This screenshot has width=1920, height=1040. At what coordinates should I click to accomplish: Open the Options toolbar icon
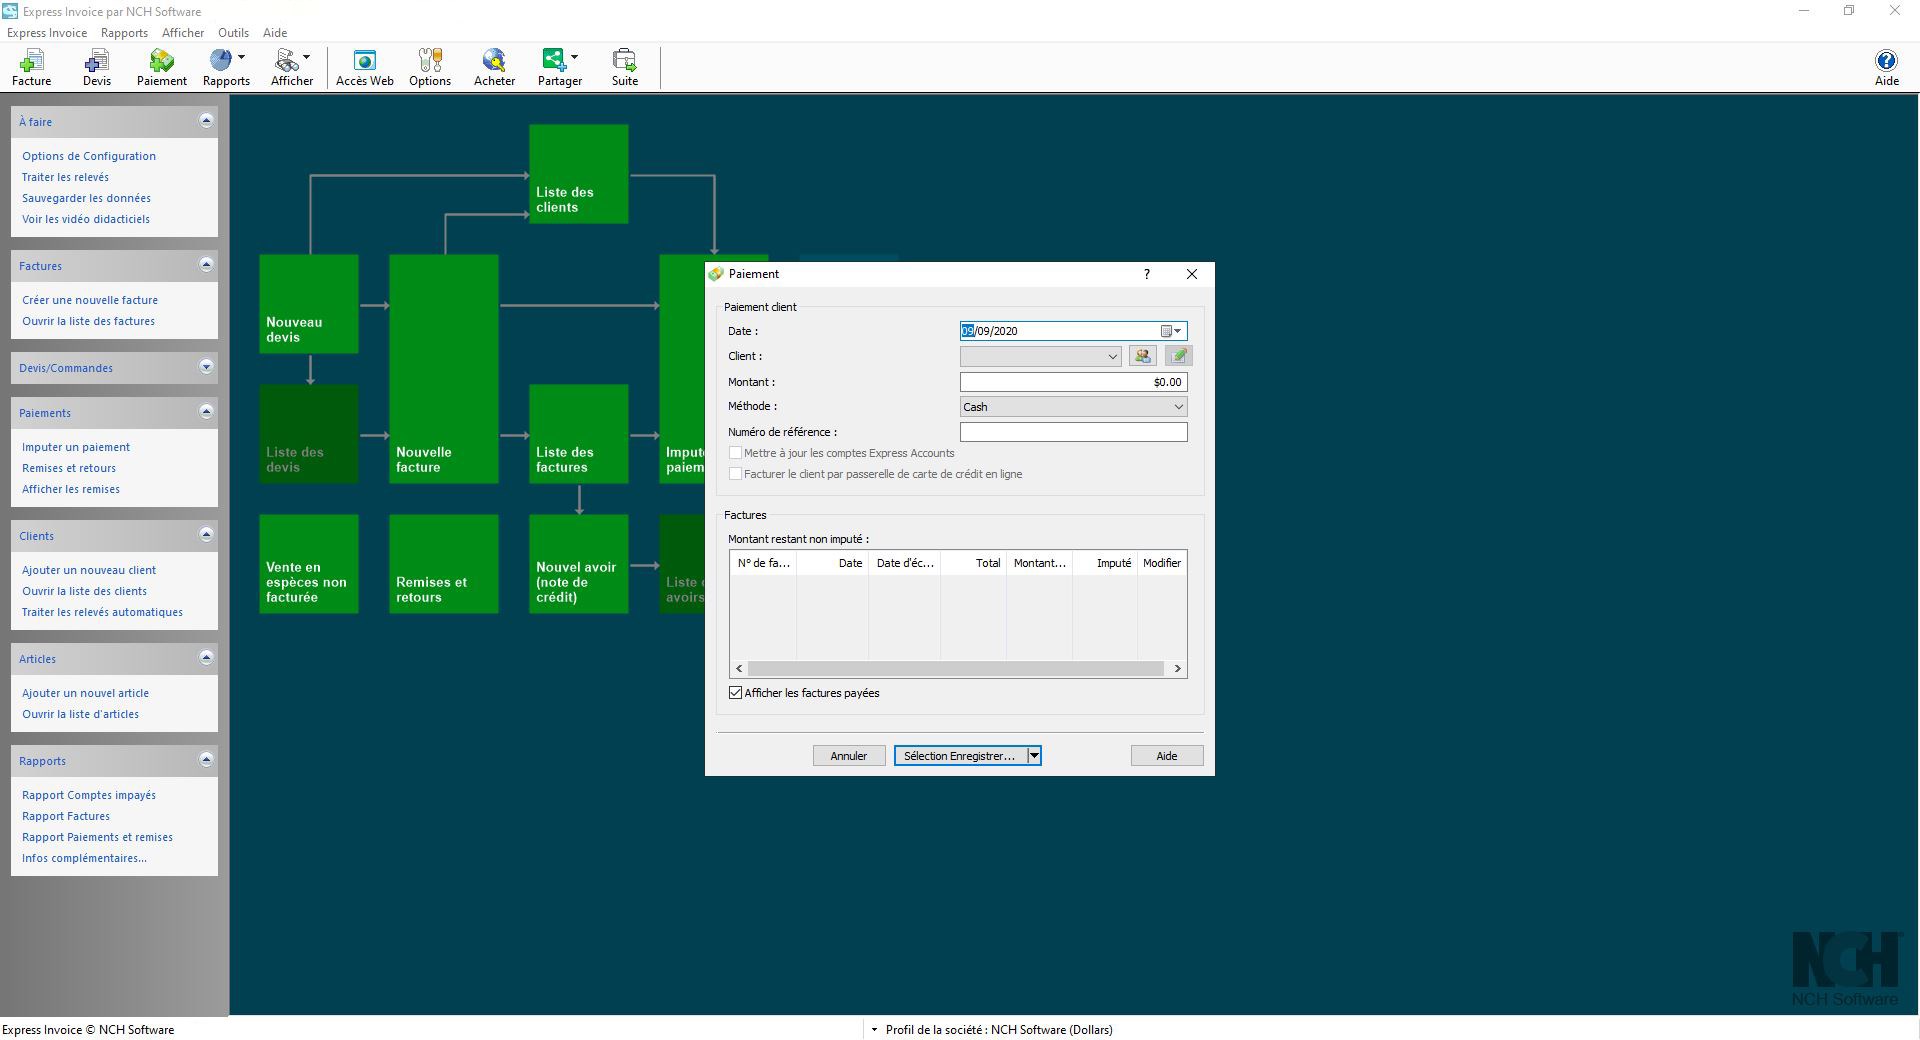coord(430,68)
